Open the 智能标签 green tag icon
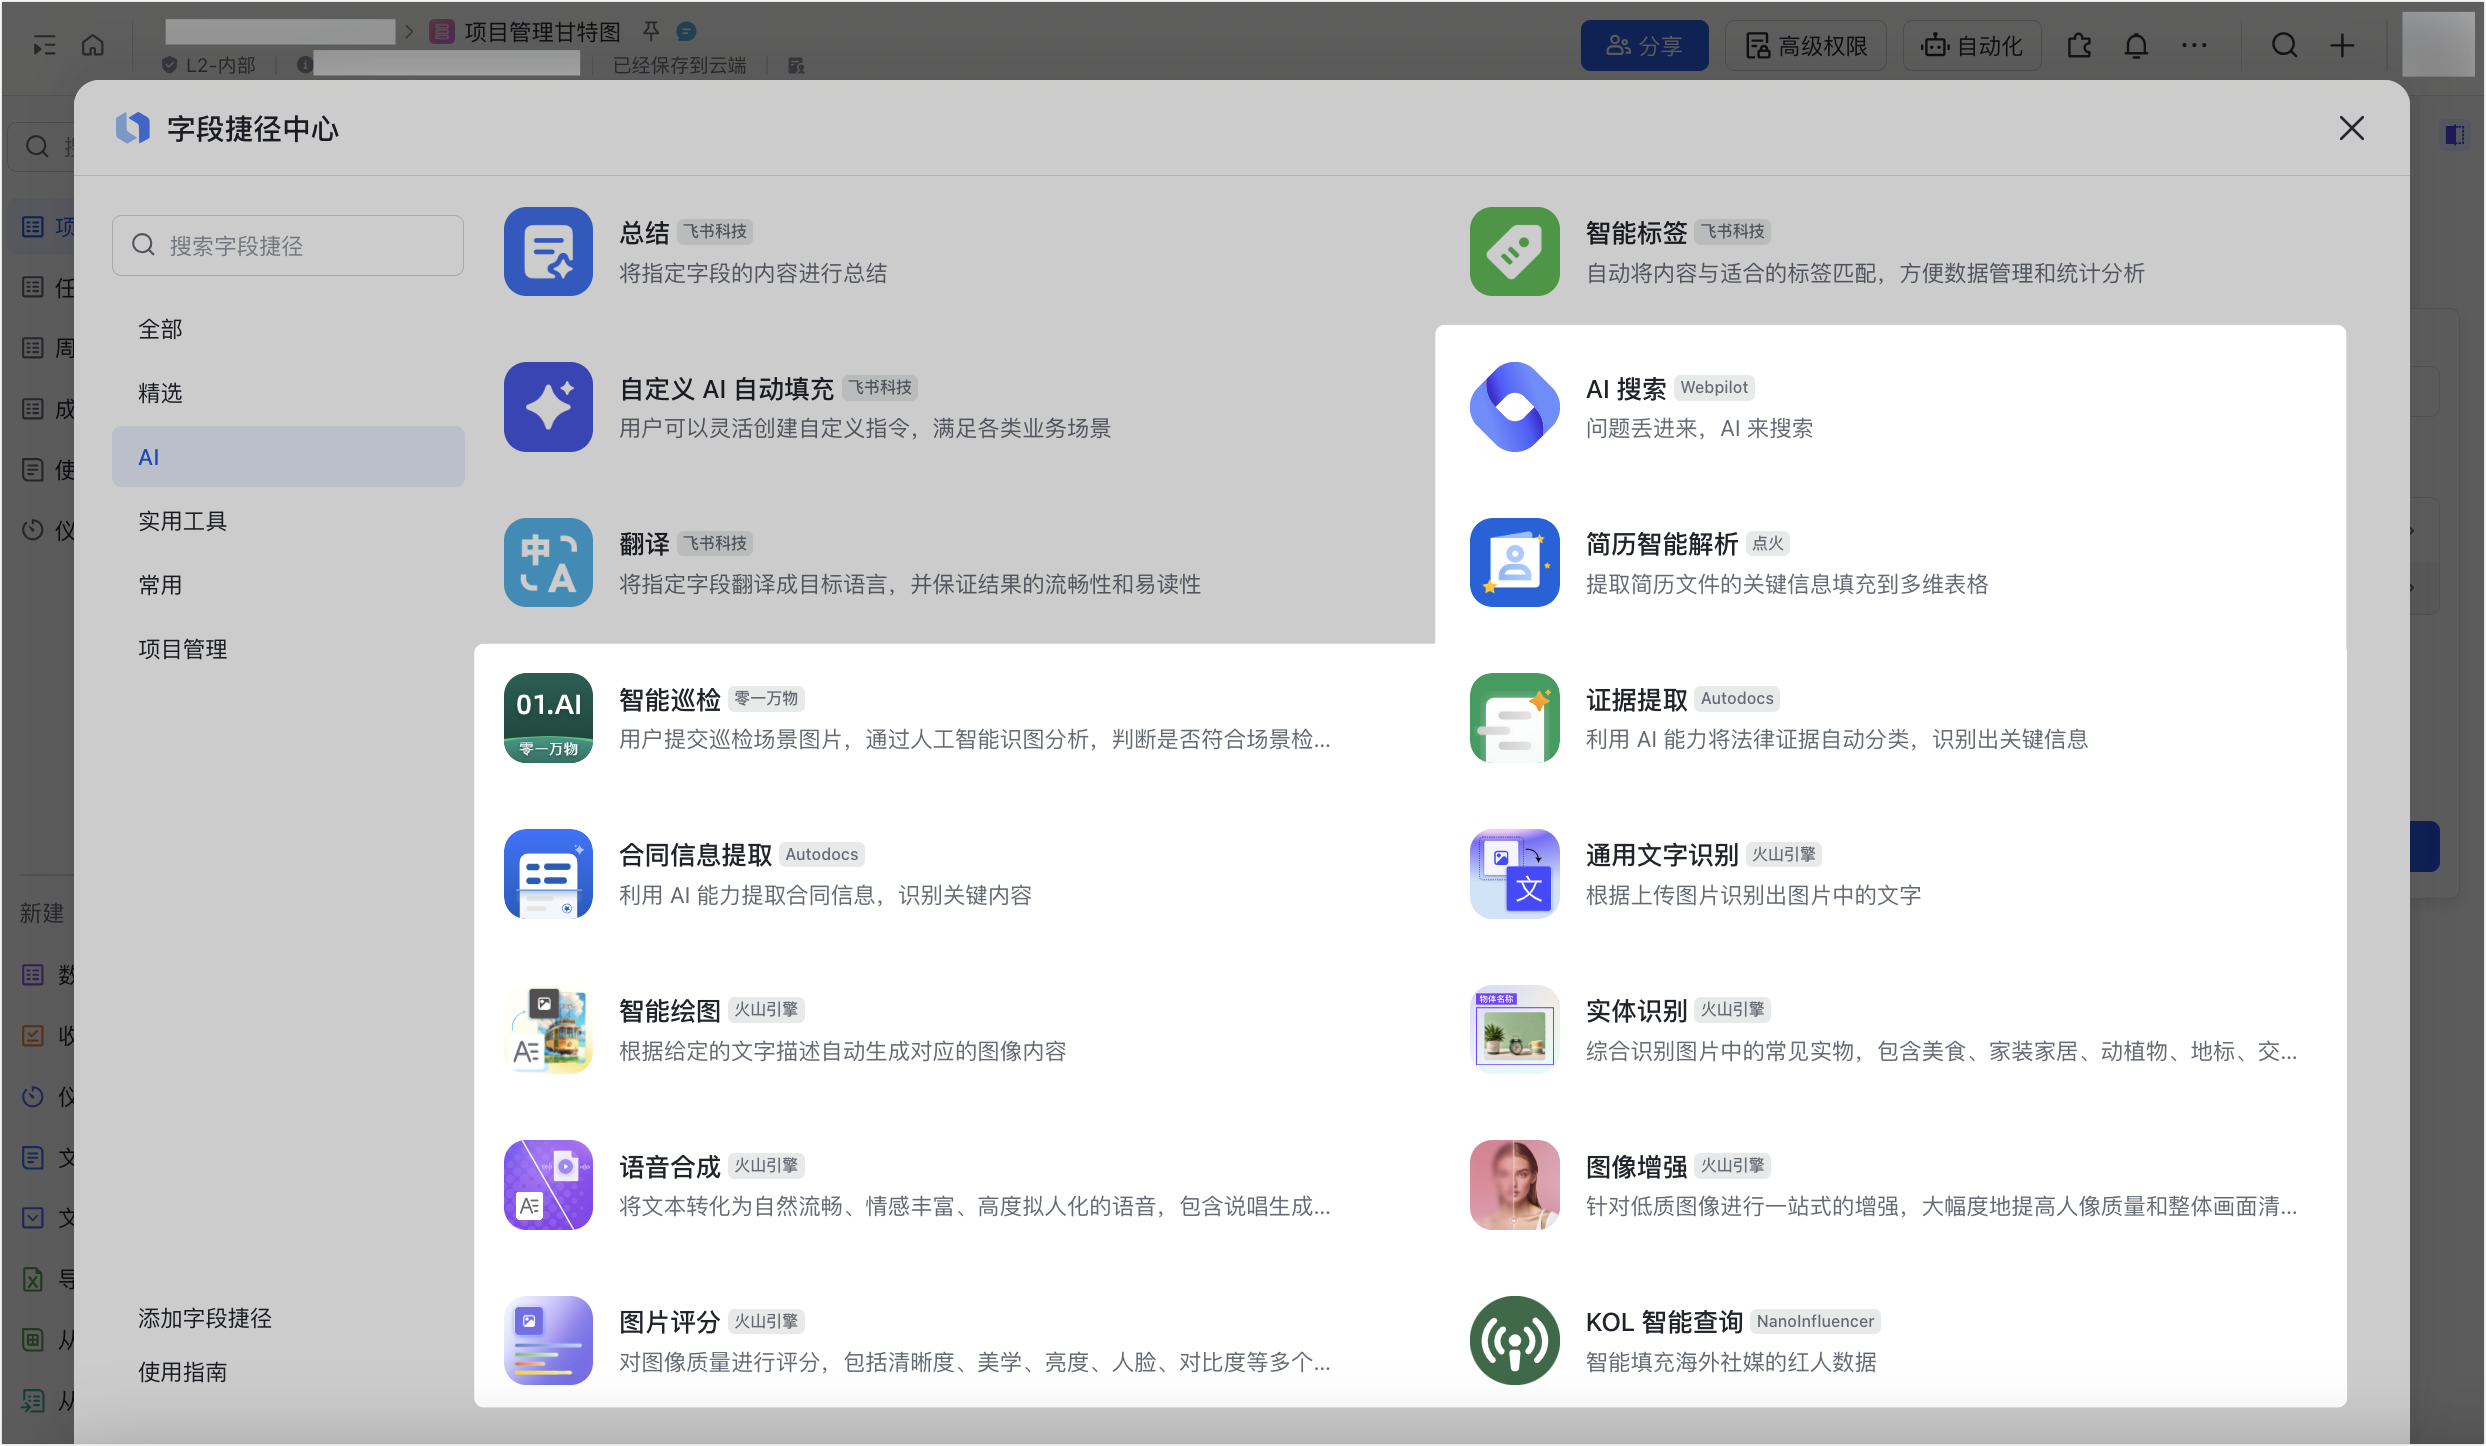 [x=1514, y=251]
